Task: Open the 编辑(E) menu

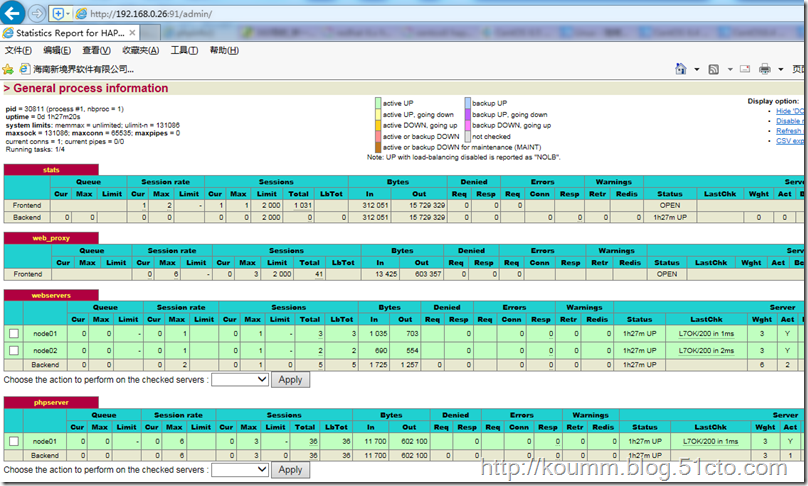Action: coord(57,50)
